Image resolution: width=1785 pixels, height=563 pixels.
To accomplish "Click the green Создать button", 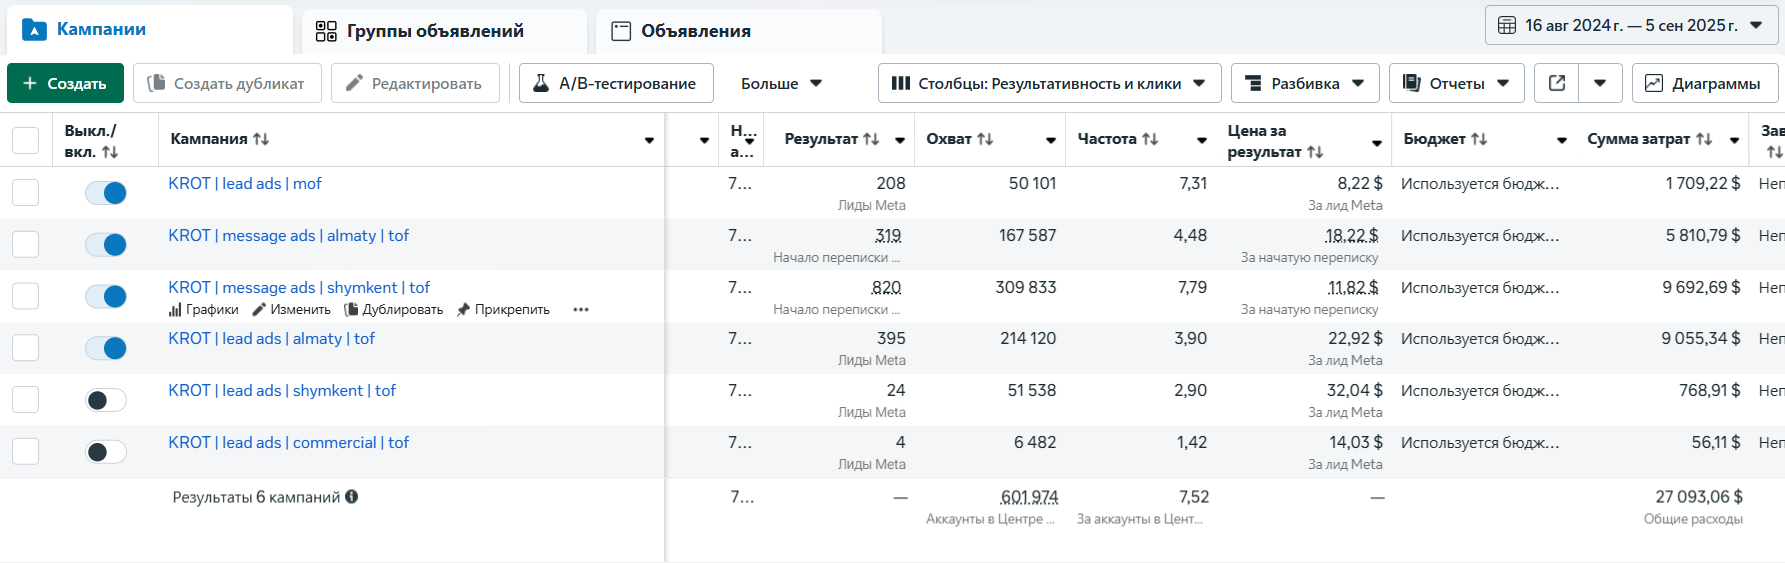I will click(65, 83).
